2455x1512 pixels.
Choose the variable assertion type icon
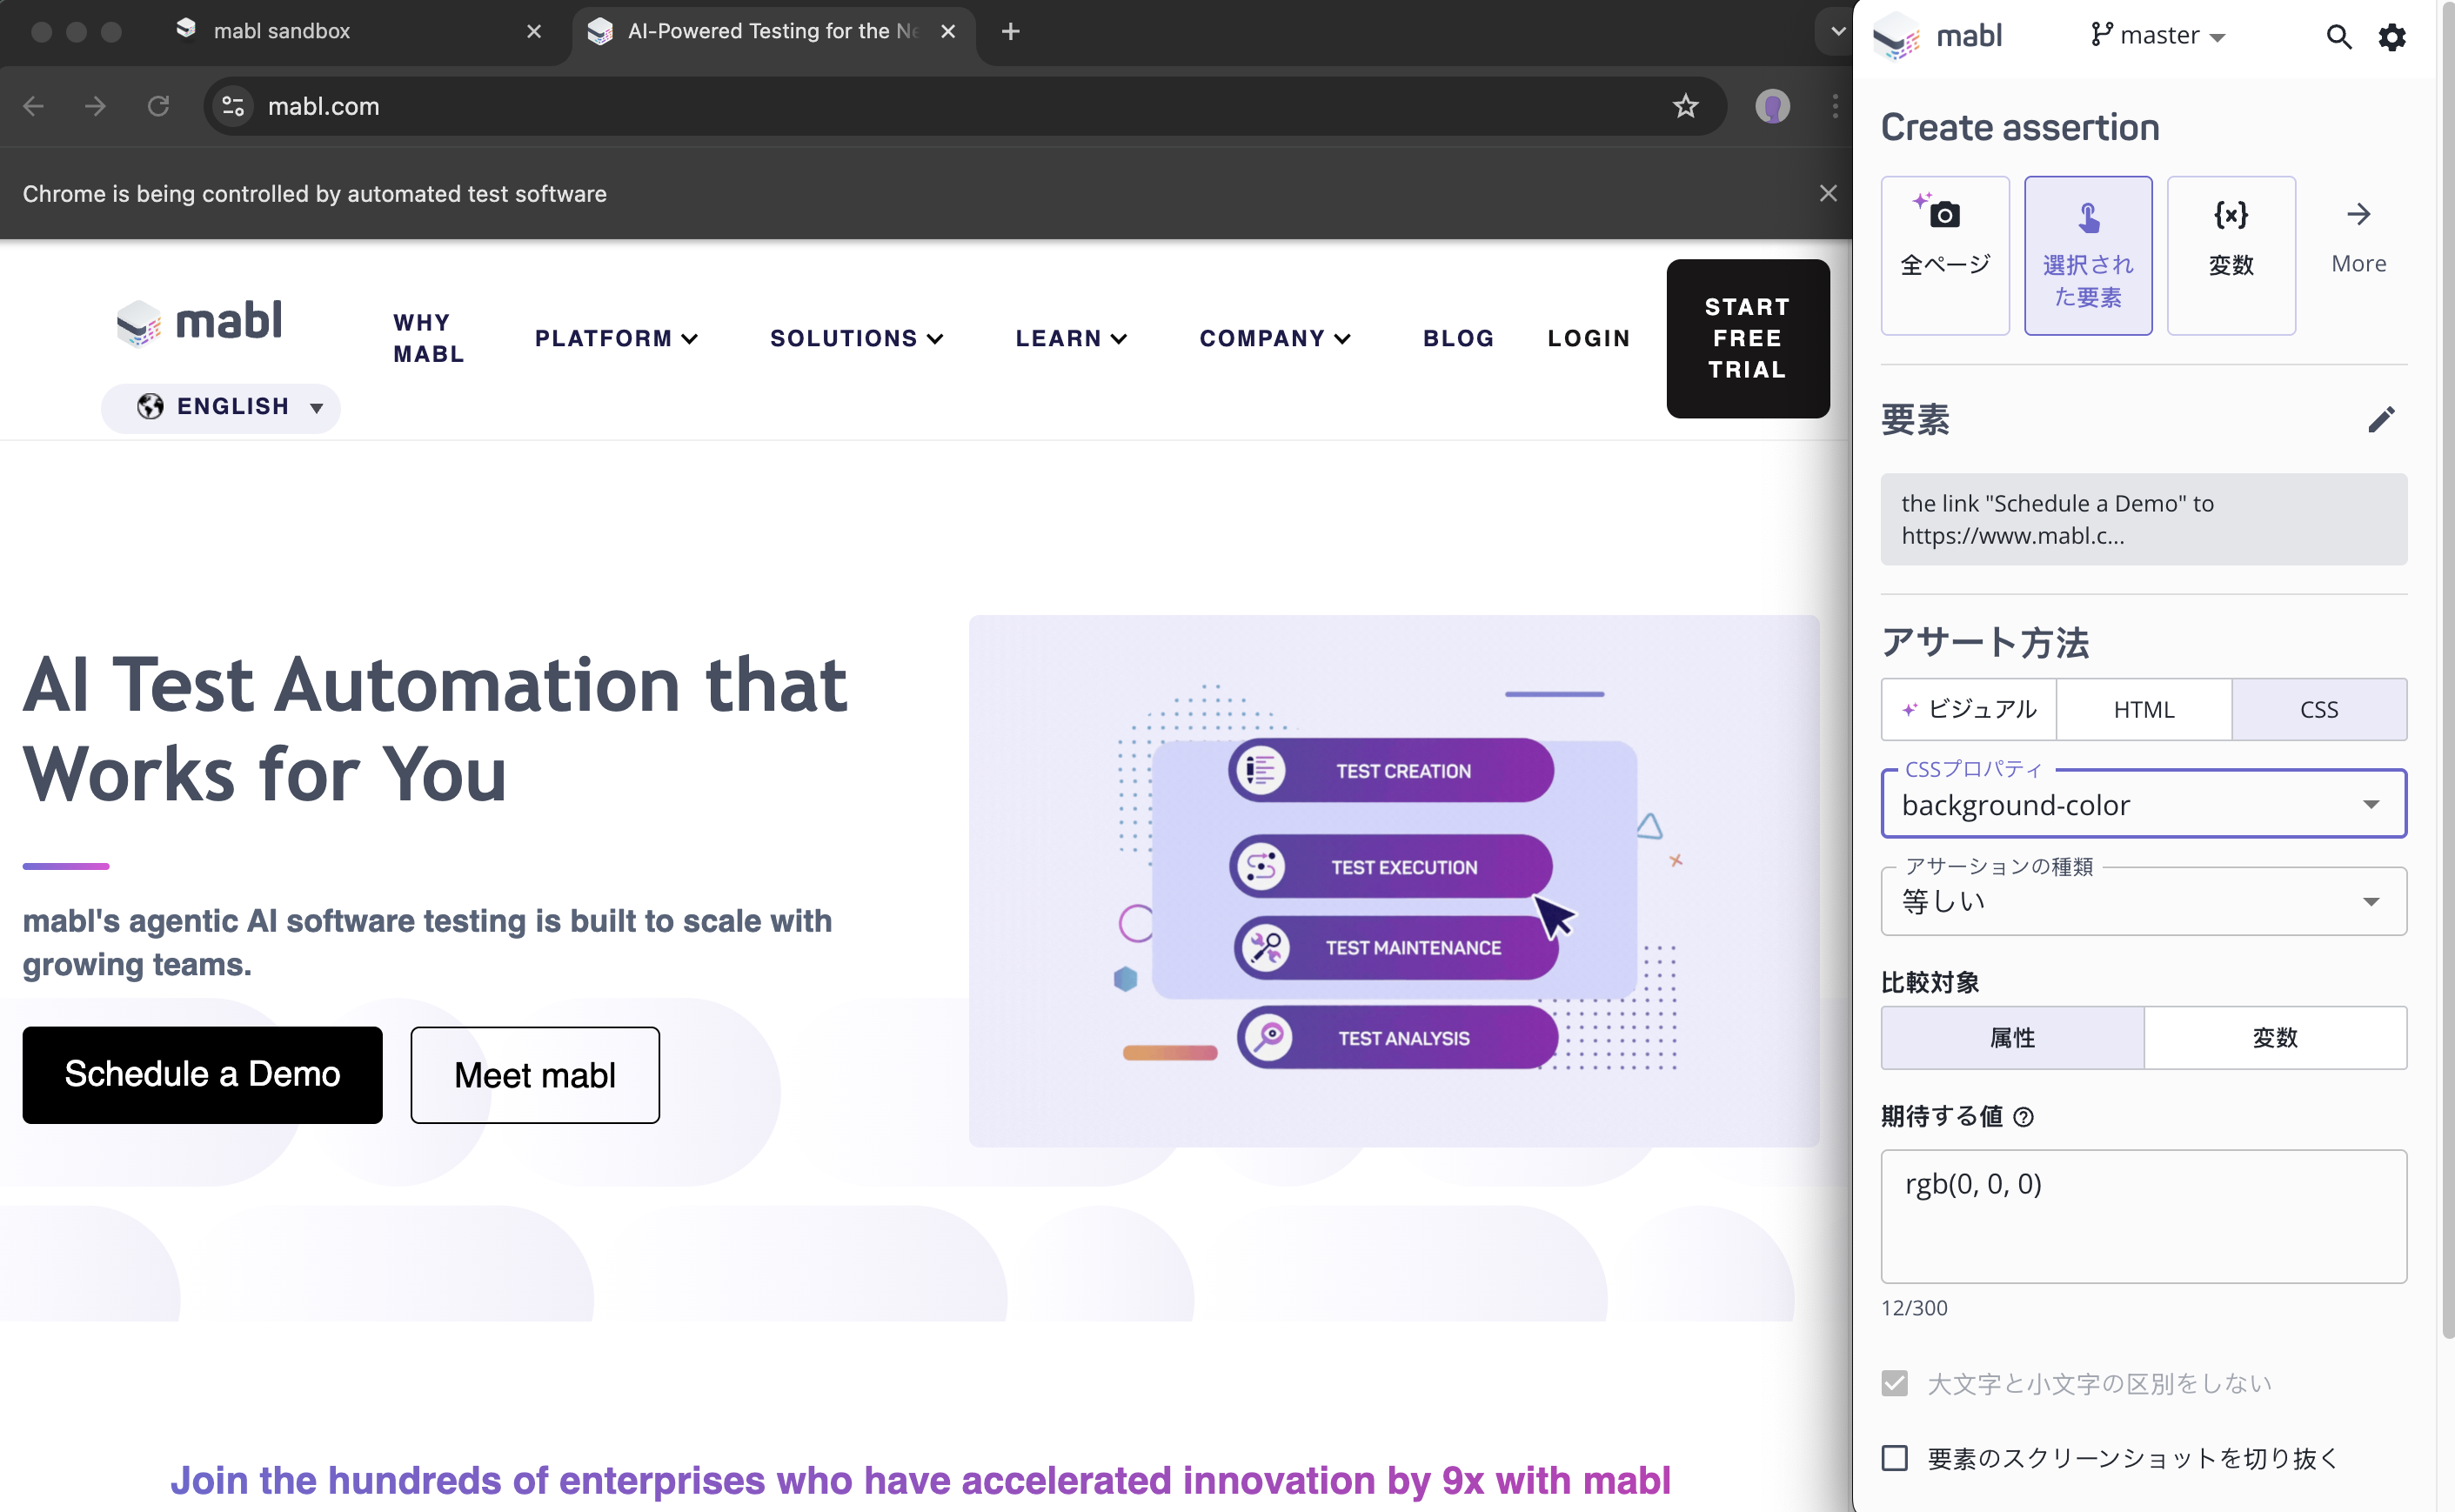(2230, 254)
